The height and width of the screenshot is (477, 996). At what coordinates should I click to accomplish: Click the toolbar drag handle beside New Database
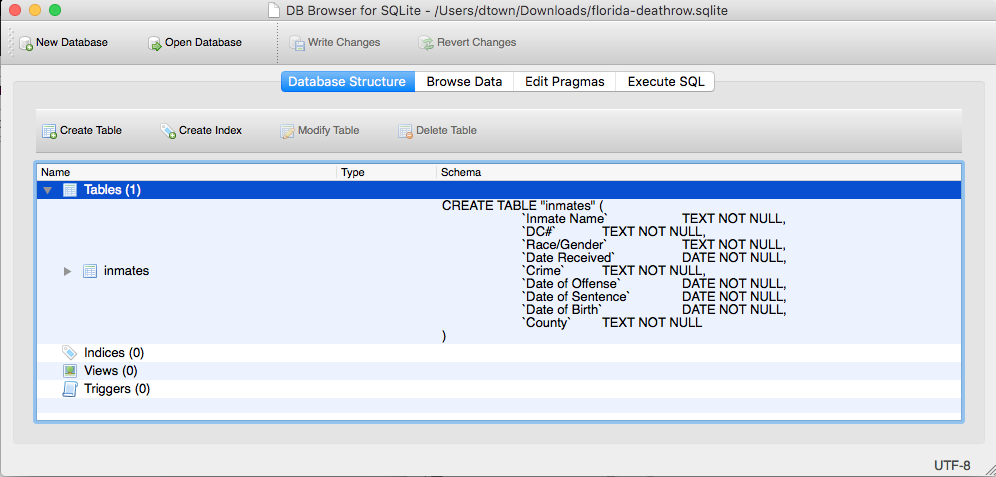[11, 43]
